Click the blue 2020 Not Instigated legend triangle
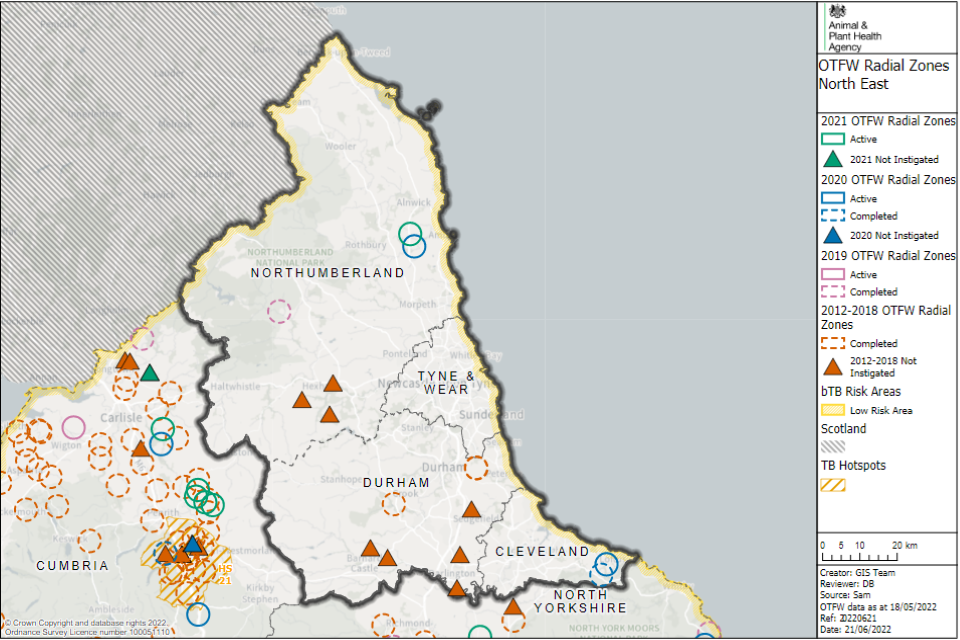 pos(832,235)
